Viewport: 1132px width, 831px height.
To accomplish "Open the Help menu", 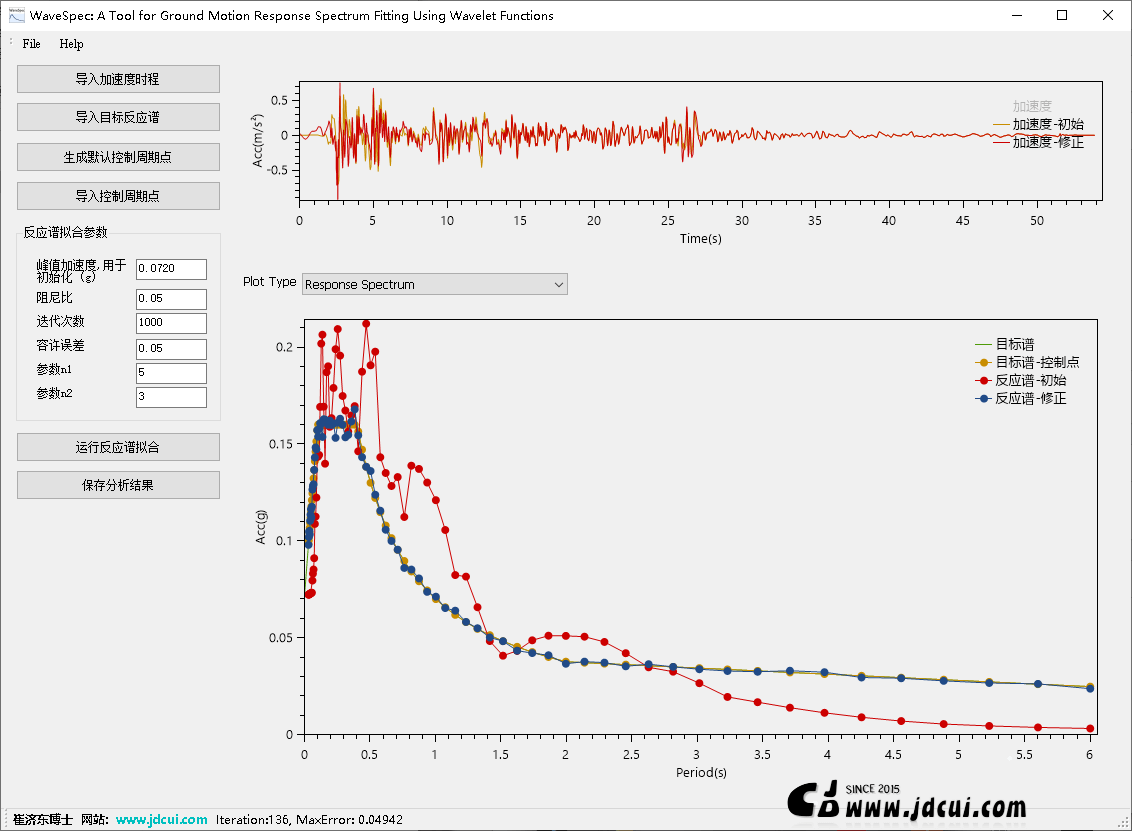I will [71, 44].
